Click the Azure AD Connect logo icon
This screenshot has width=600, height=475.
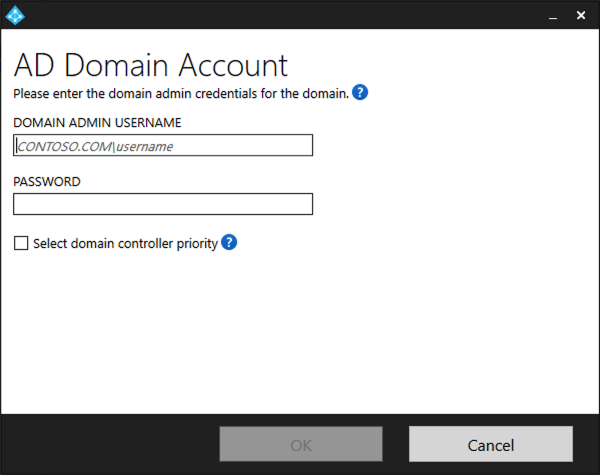15,15
